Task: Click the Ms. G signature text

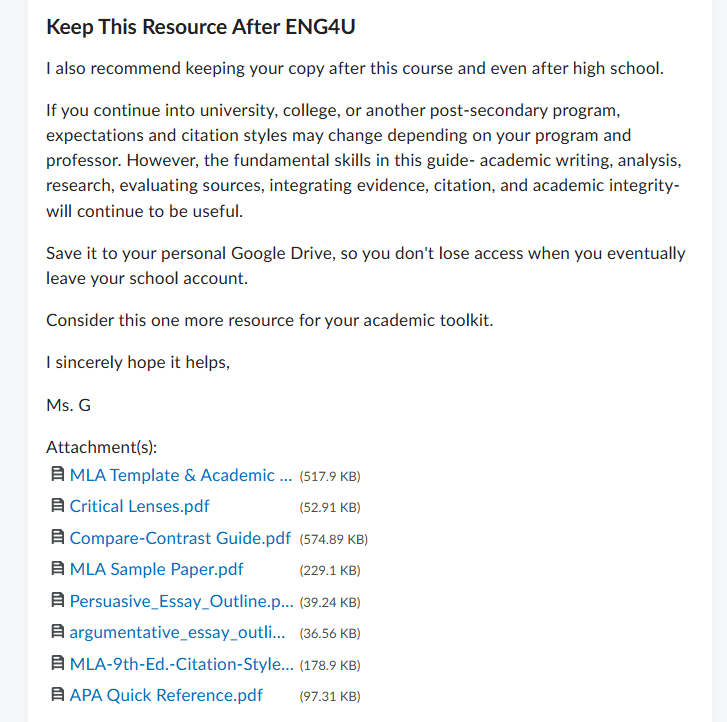Action: (x=69, y=405)
